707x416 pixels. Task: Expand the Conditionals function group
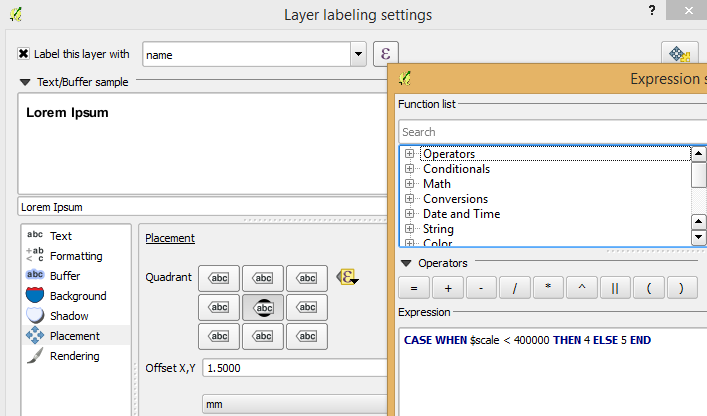tap(410, 169)
